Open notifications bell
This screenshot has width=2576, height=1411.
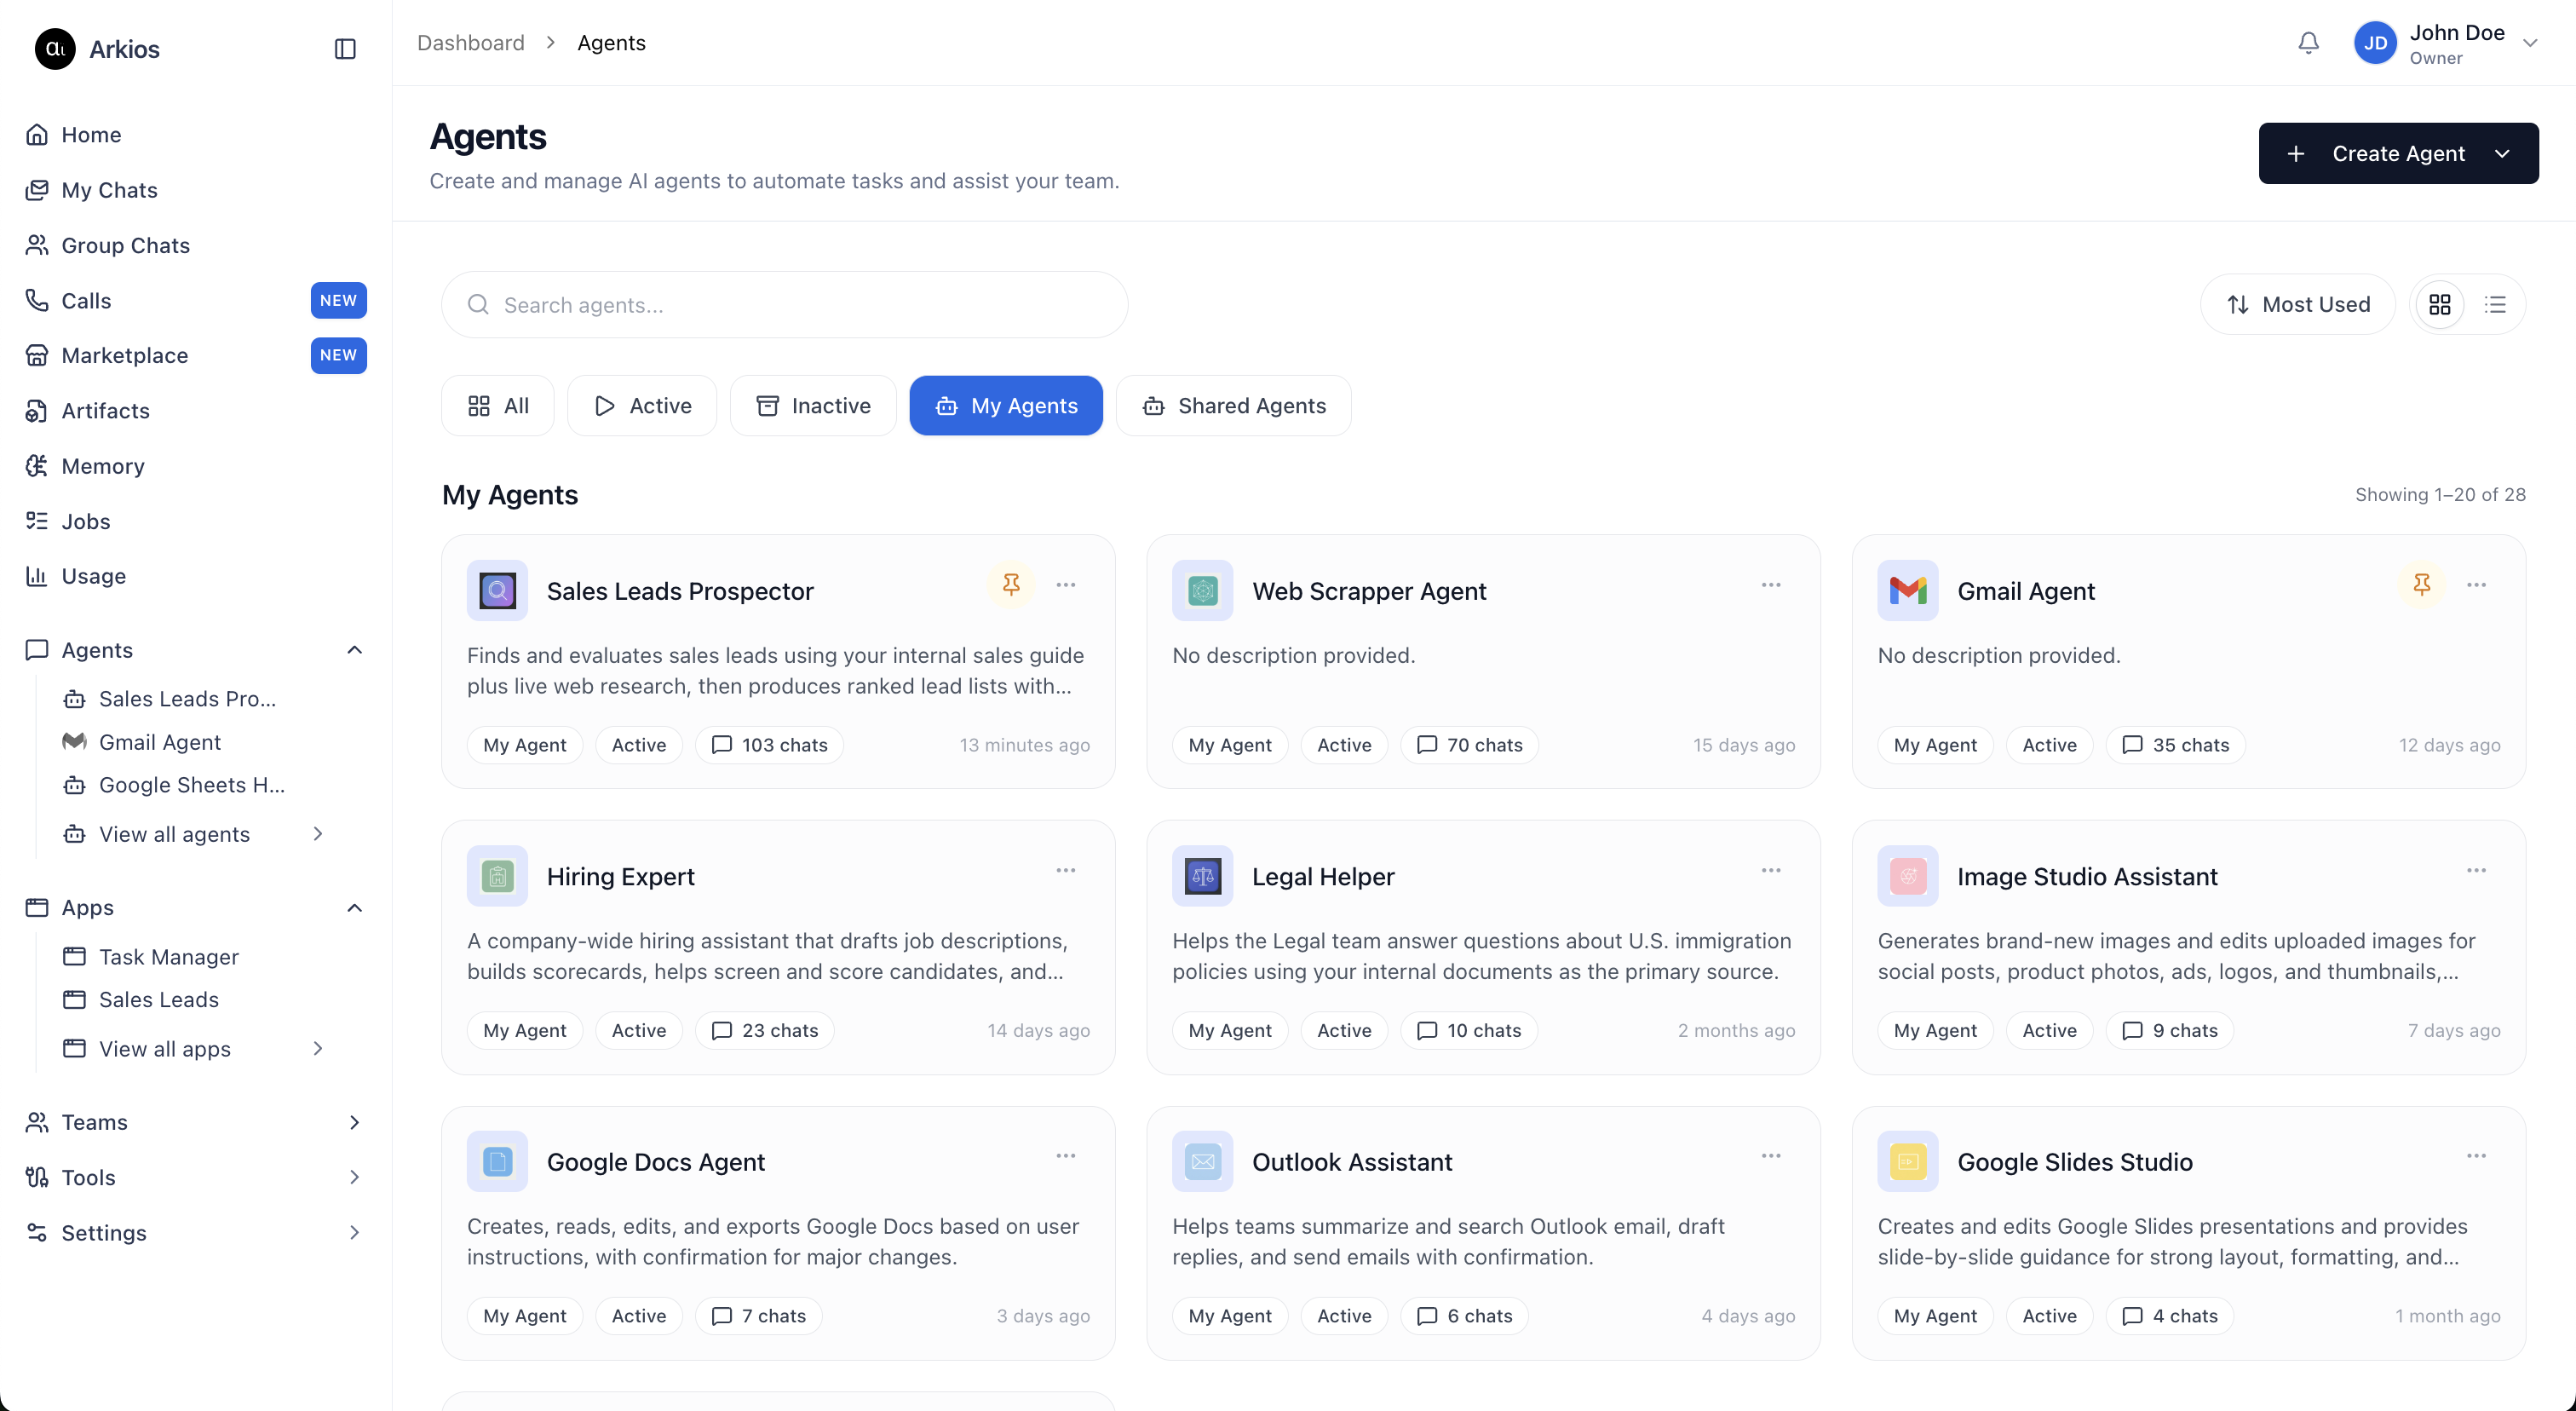[x=2308, y=43]
